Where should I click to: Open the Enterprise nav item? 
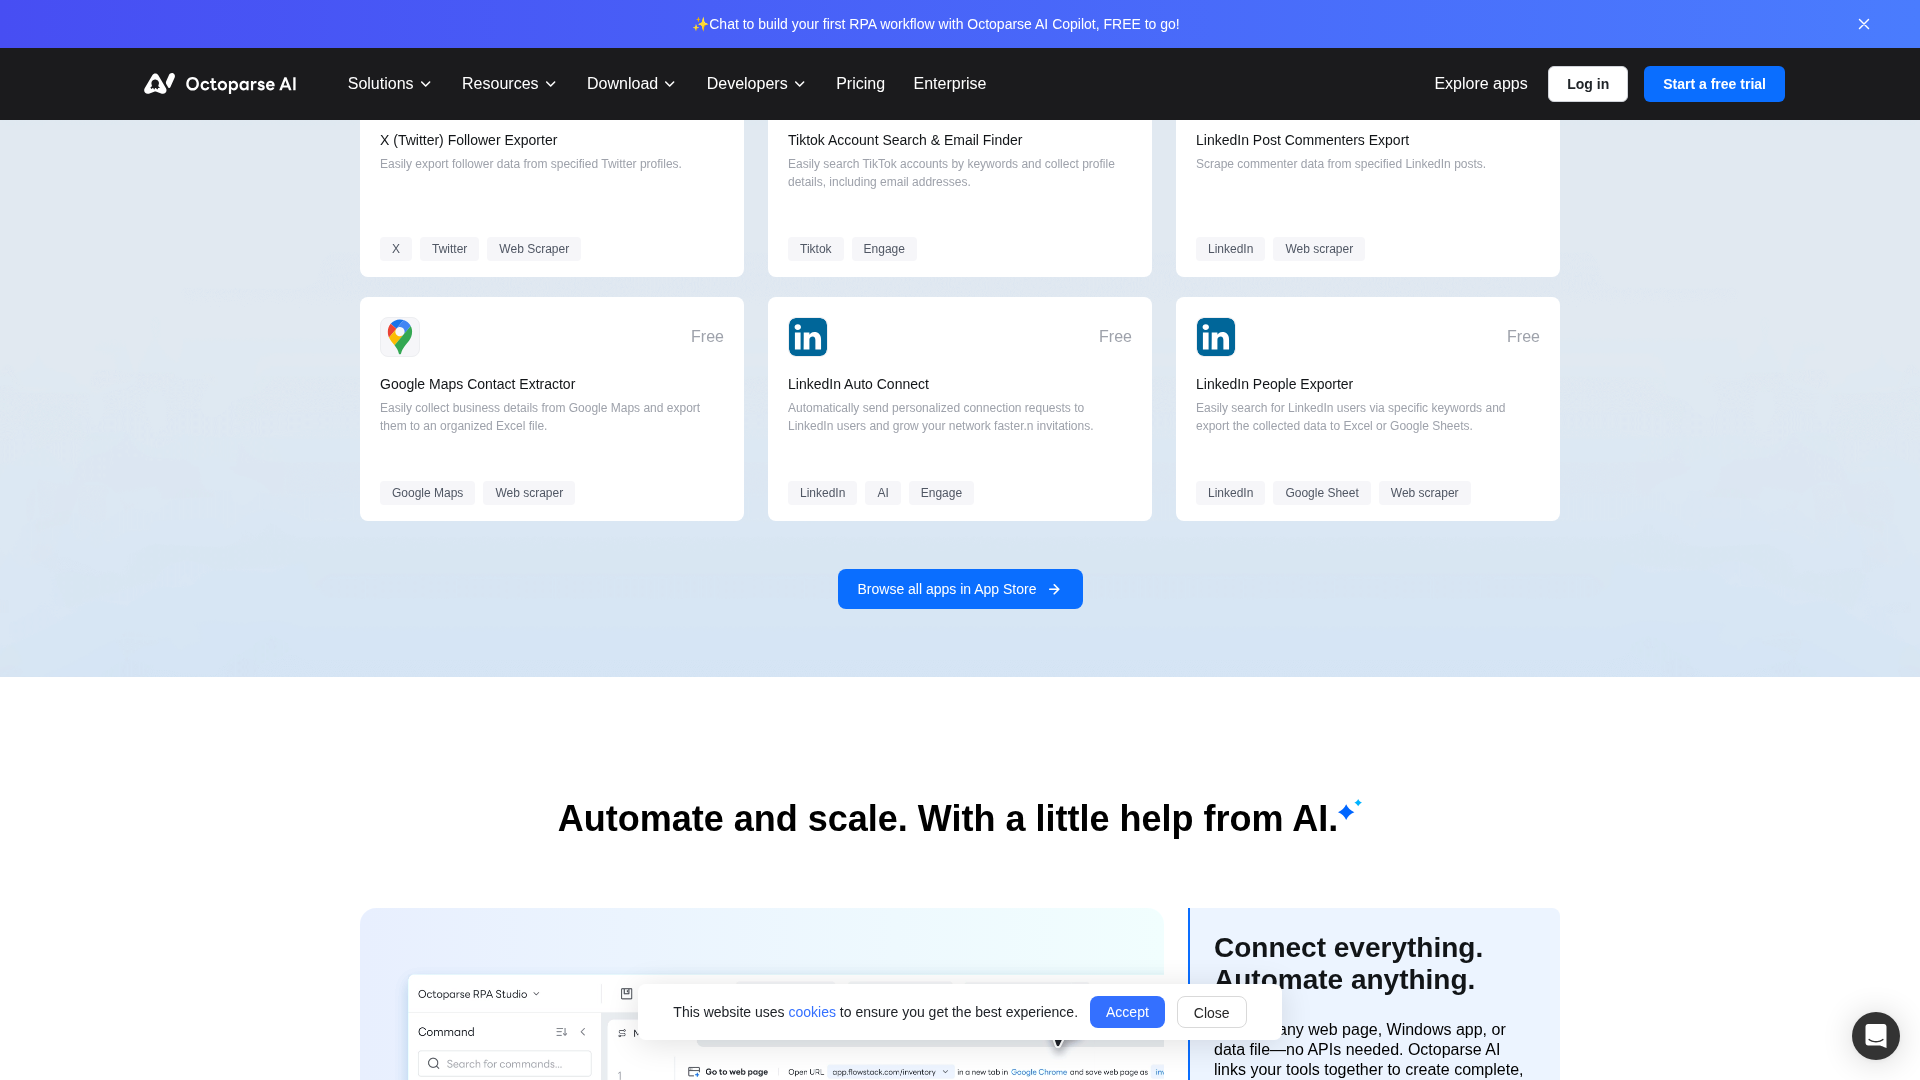point(949,84)
